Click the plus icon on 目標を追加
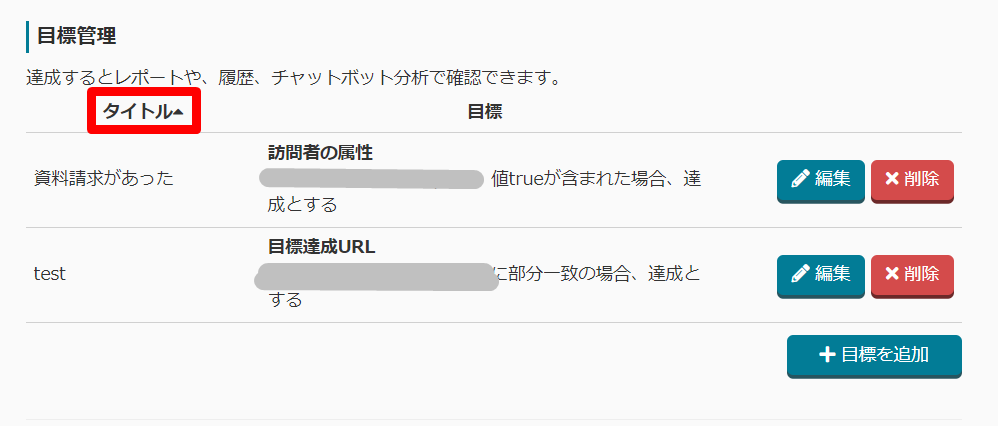 827,355
